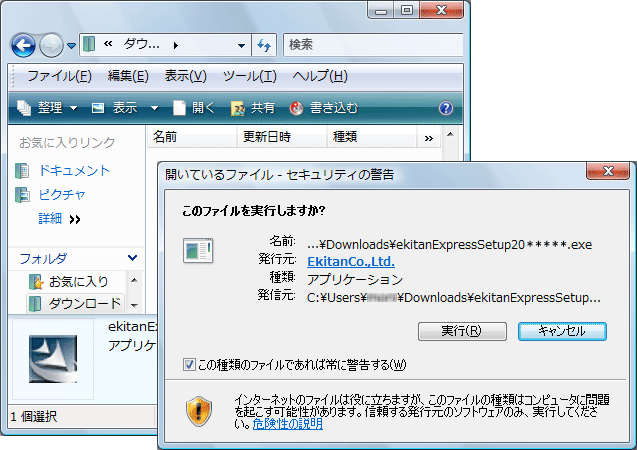The height and width of the screenshot is (450, 637).
Task: Click the refresh icon beside address bar
Action: pyautogui.click(x=265, y=45)
